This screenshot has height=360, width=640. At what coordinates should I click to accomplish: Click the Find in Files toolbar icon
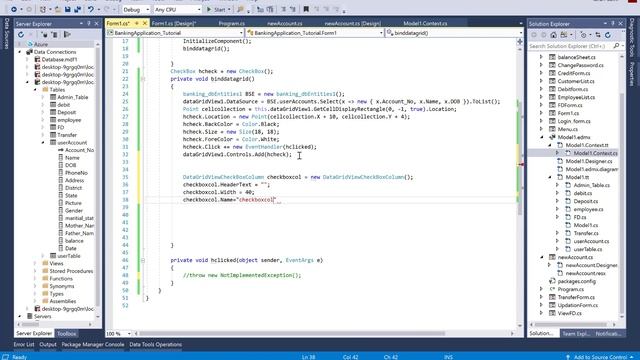click(240, 9)
